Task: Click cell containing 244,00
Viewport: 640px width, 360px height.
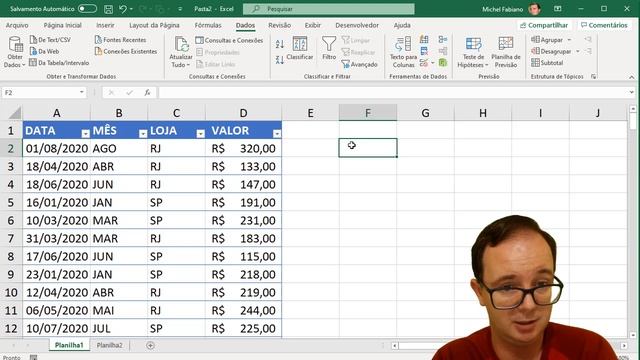Action: [243, 311]
